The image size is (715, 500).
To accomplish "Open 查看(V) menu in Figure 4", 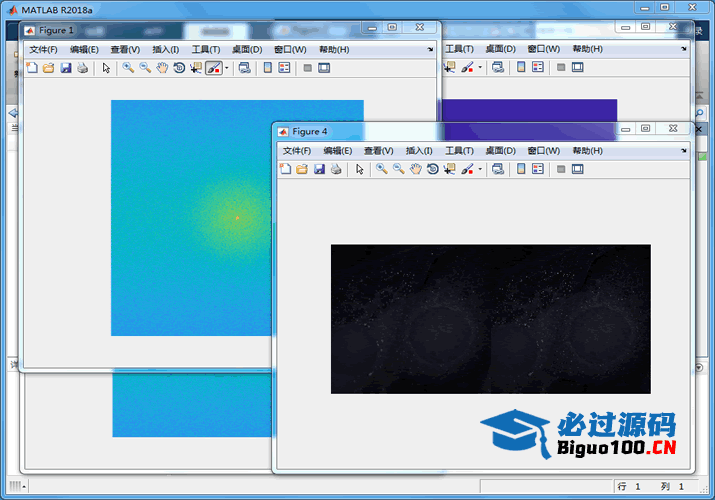I will click(x=378, y=151).
